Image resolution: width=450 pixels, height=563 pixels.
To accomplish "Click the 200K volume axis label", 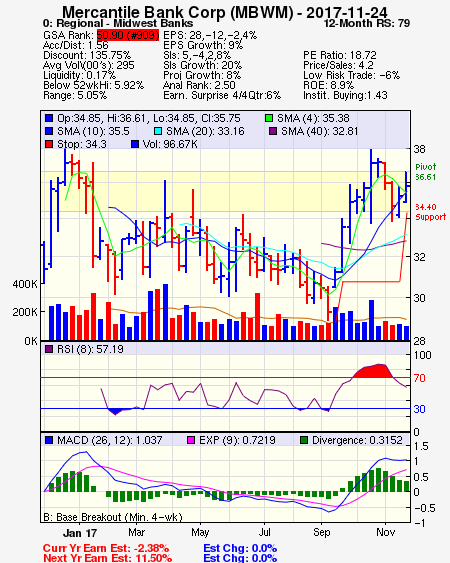I will click(25, 312).
